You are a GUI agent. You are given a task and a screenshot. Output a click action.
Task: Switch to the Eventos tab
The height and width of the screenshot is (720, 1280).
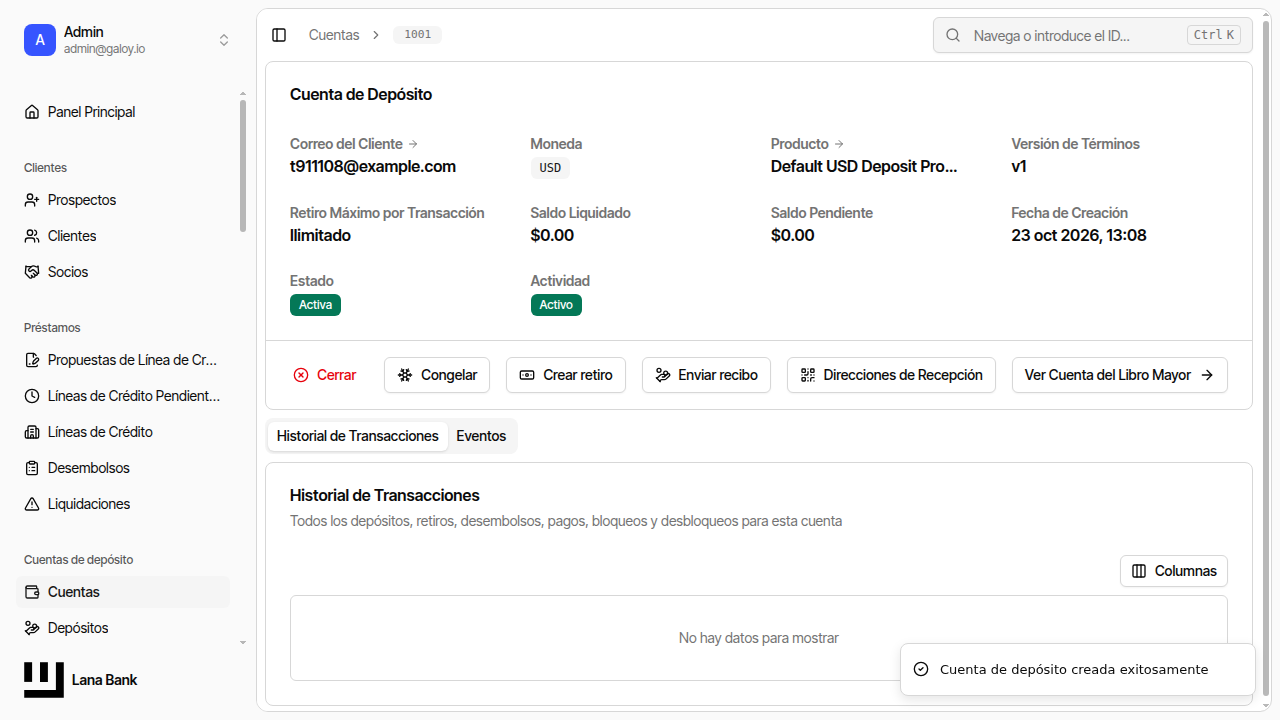point(481,436)
